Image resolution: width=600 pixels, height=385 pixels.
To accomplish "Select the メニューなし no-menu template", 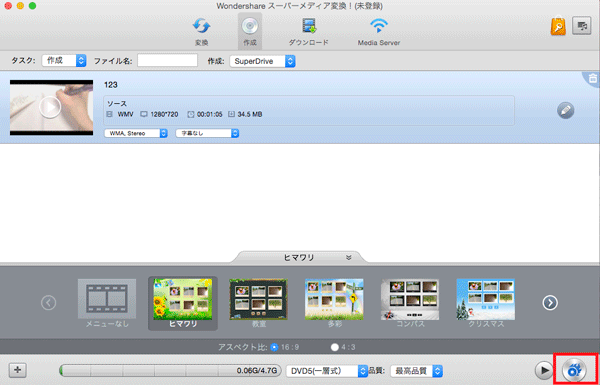I will point(107,303).
